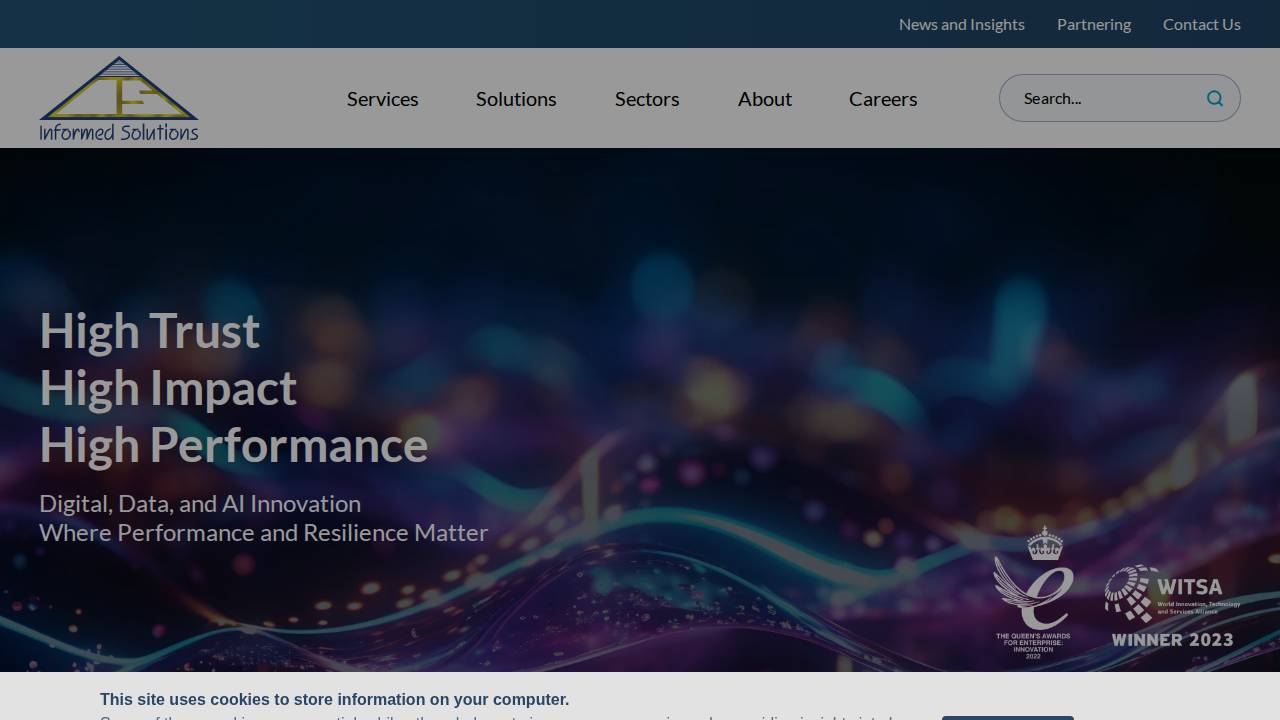Viewport: 1280px width, 720px height.
Task: Click the cookie policy heading text
Action: coord(334,699)
